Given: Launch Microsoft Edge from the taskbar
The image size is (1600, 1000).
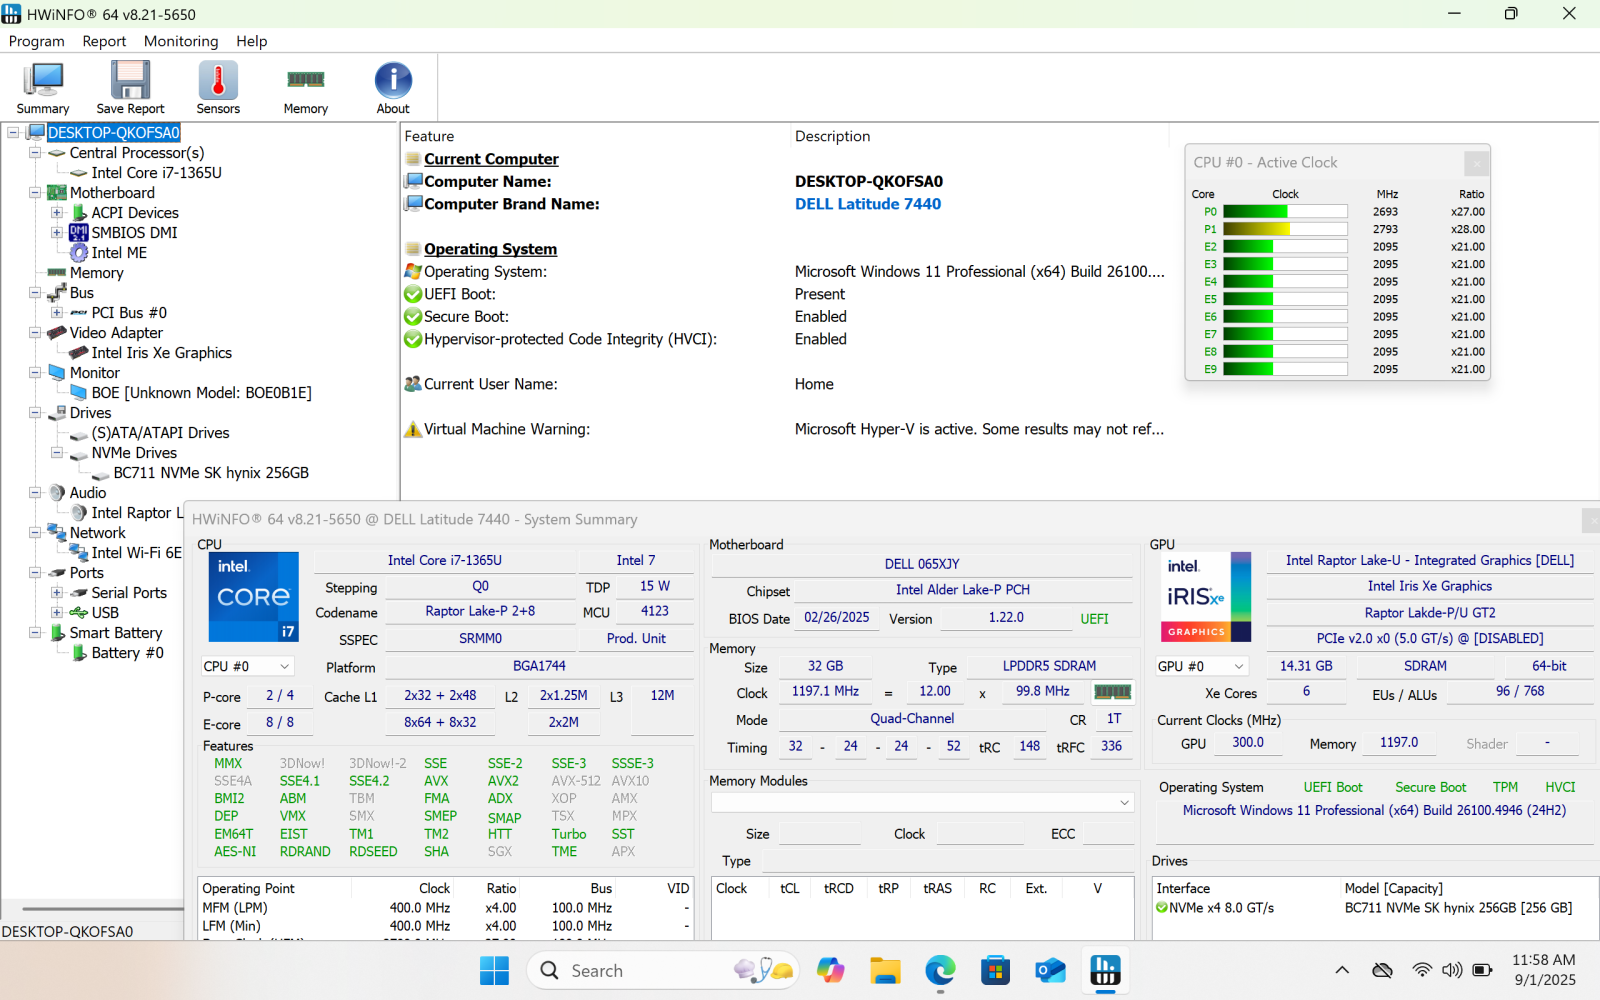Looking at the screenshot, I should coord(940,970).
